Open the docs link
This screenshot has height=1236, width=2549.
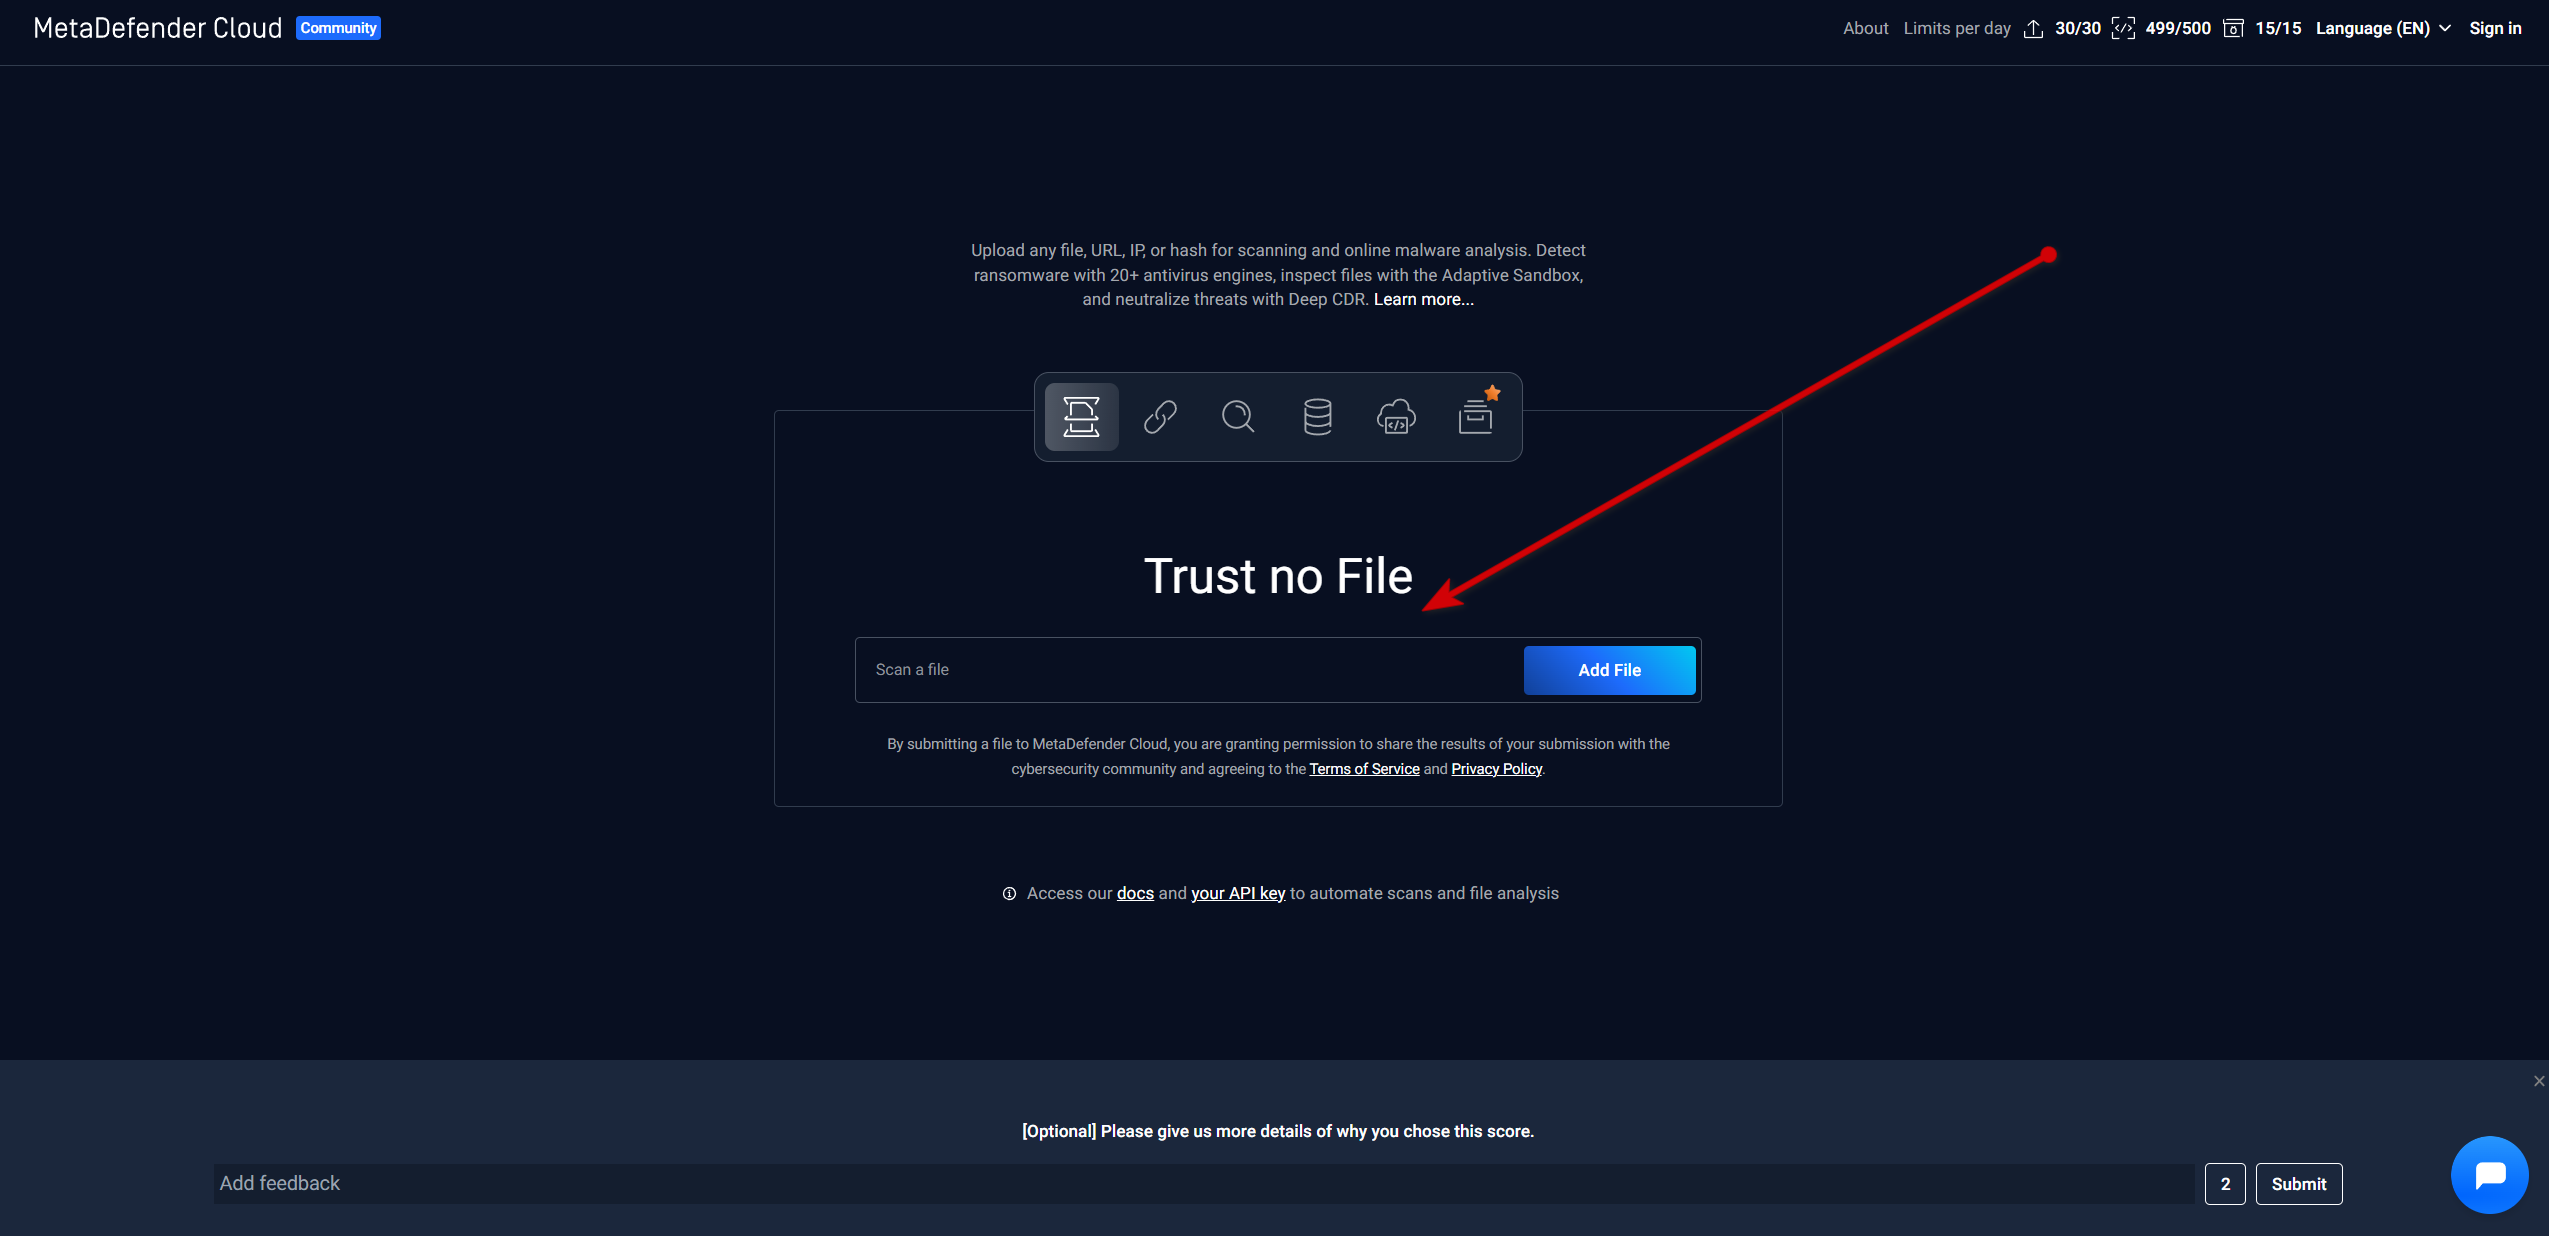tap(1135, 894)
